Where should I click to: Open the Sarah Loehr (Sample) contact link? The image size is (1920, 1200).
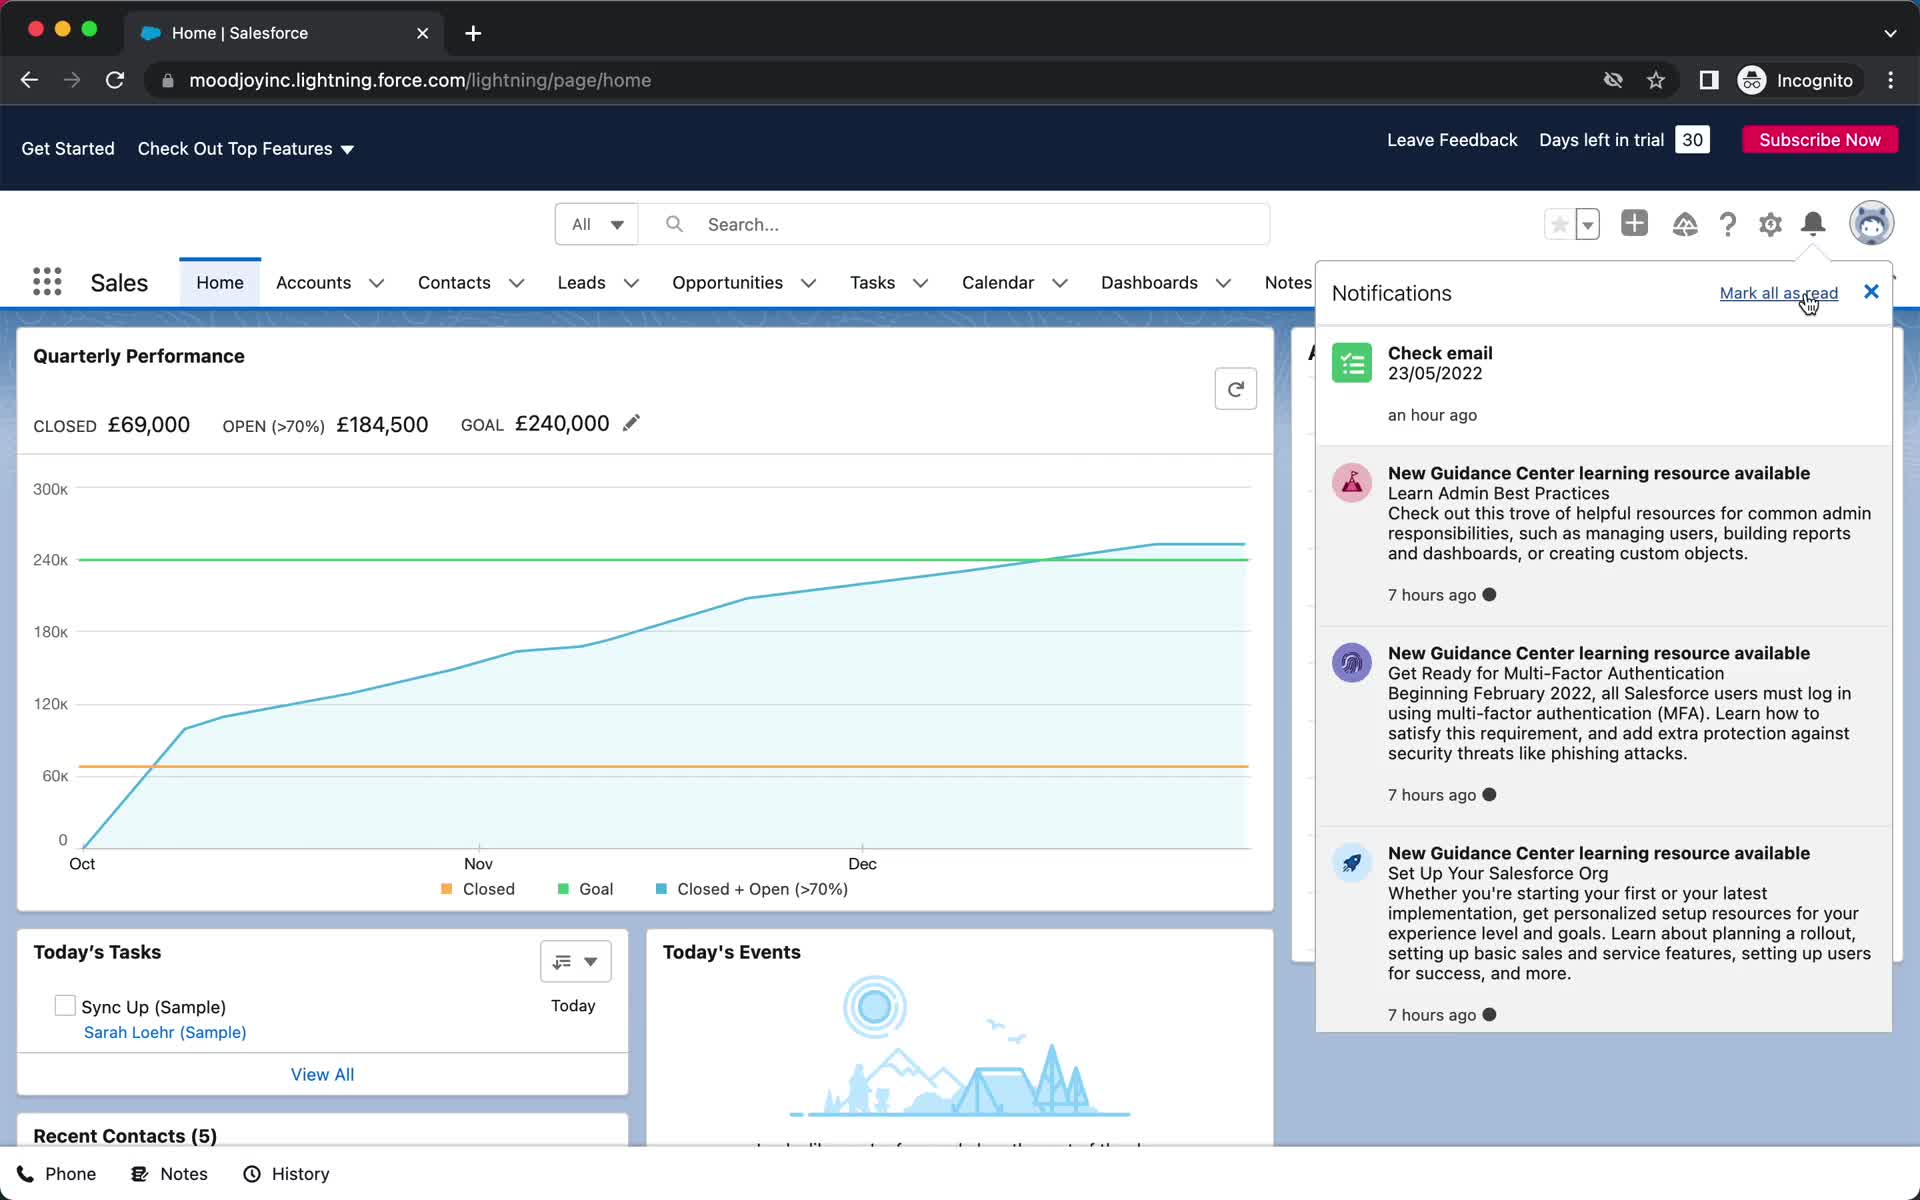tap(165, 1032)
